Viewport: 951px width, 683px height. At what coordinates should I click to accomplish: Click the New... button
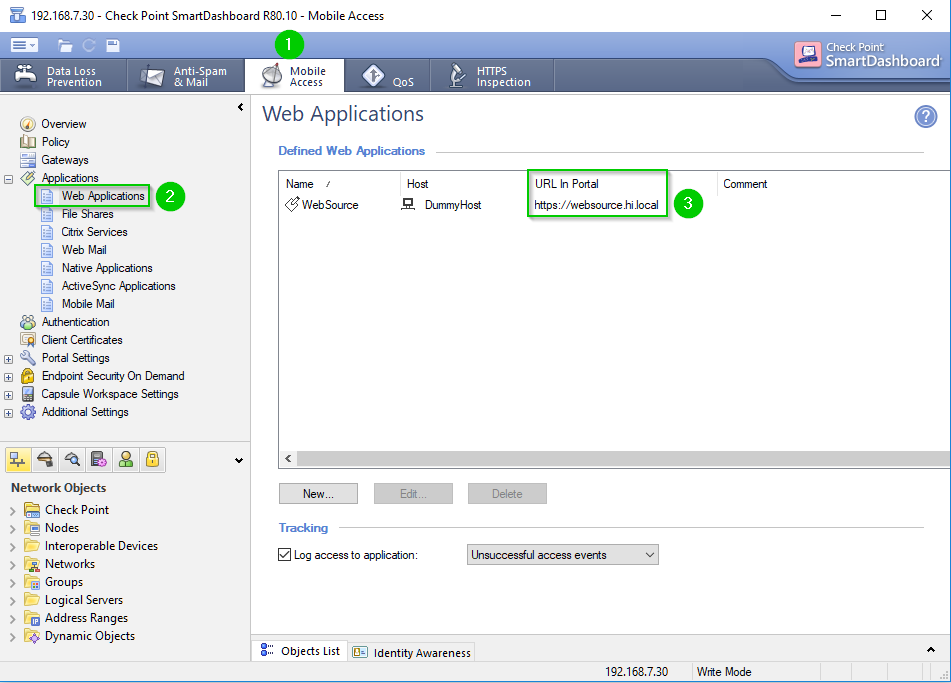coord(318,494)
